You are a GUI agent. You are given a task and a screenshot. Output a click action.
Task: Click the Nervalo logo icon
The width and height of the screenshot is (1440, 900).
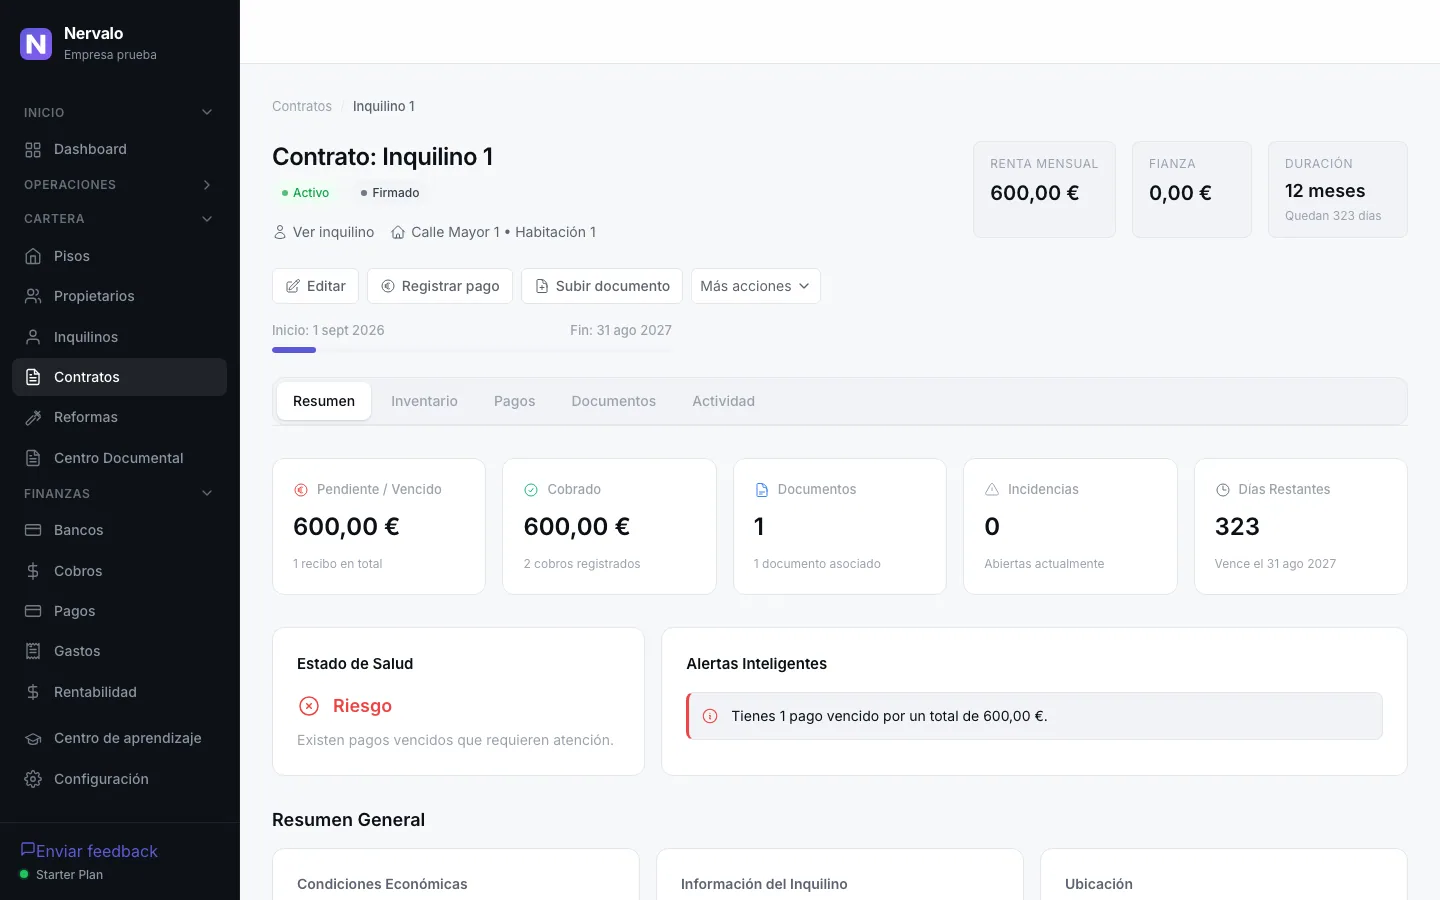[x=36, y=43]
